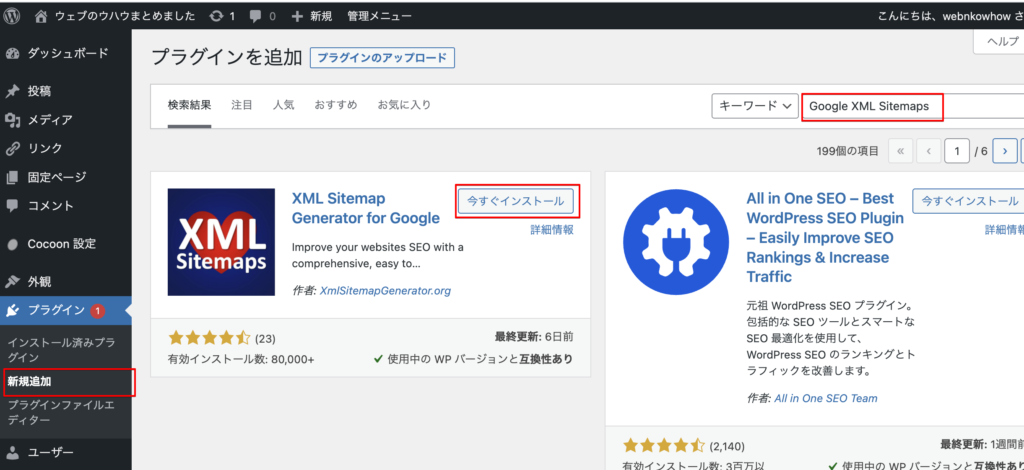Open インストール済みプラグイン submenu item
The width and height of the screenshot is (1024, 470).
click(61, 349)
